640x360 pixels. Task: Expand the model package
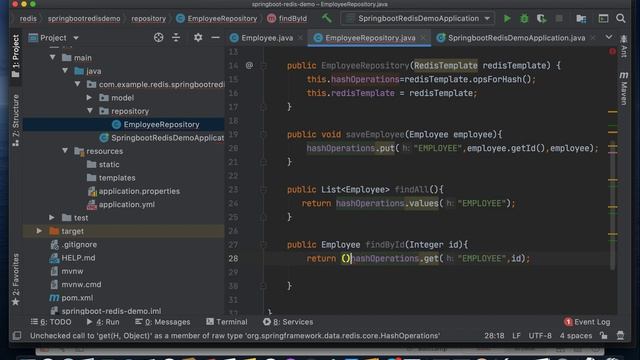pos(90,98)
